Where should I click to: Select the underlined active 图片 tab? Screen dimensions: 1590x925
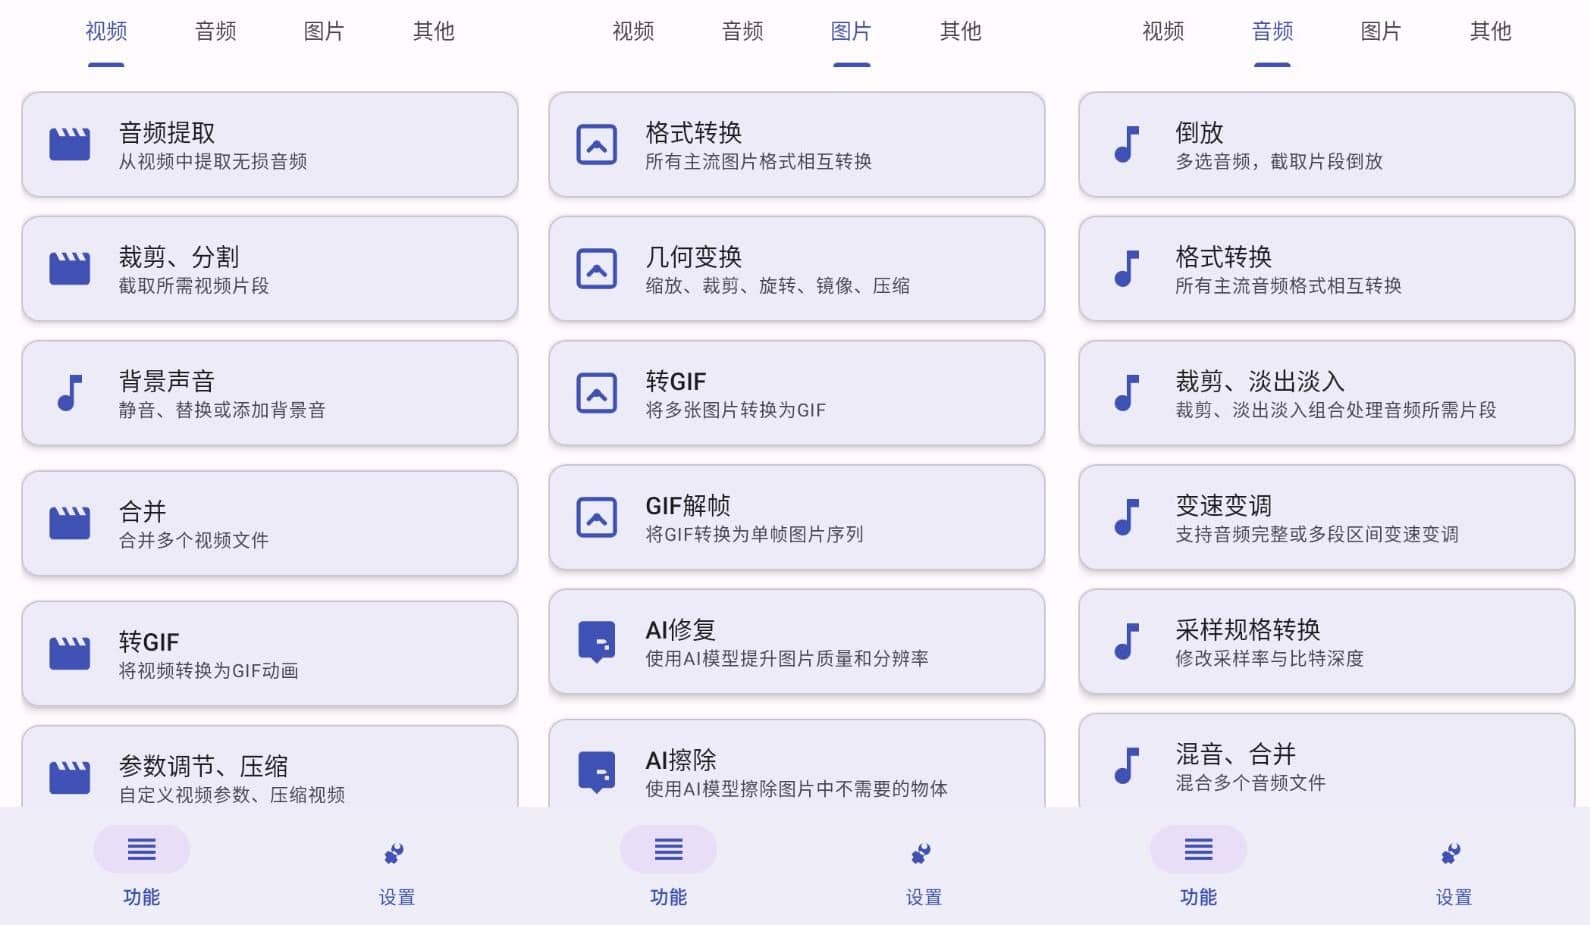[x=851, y=32]
